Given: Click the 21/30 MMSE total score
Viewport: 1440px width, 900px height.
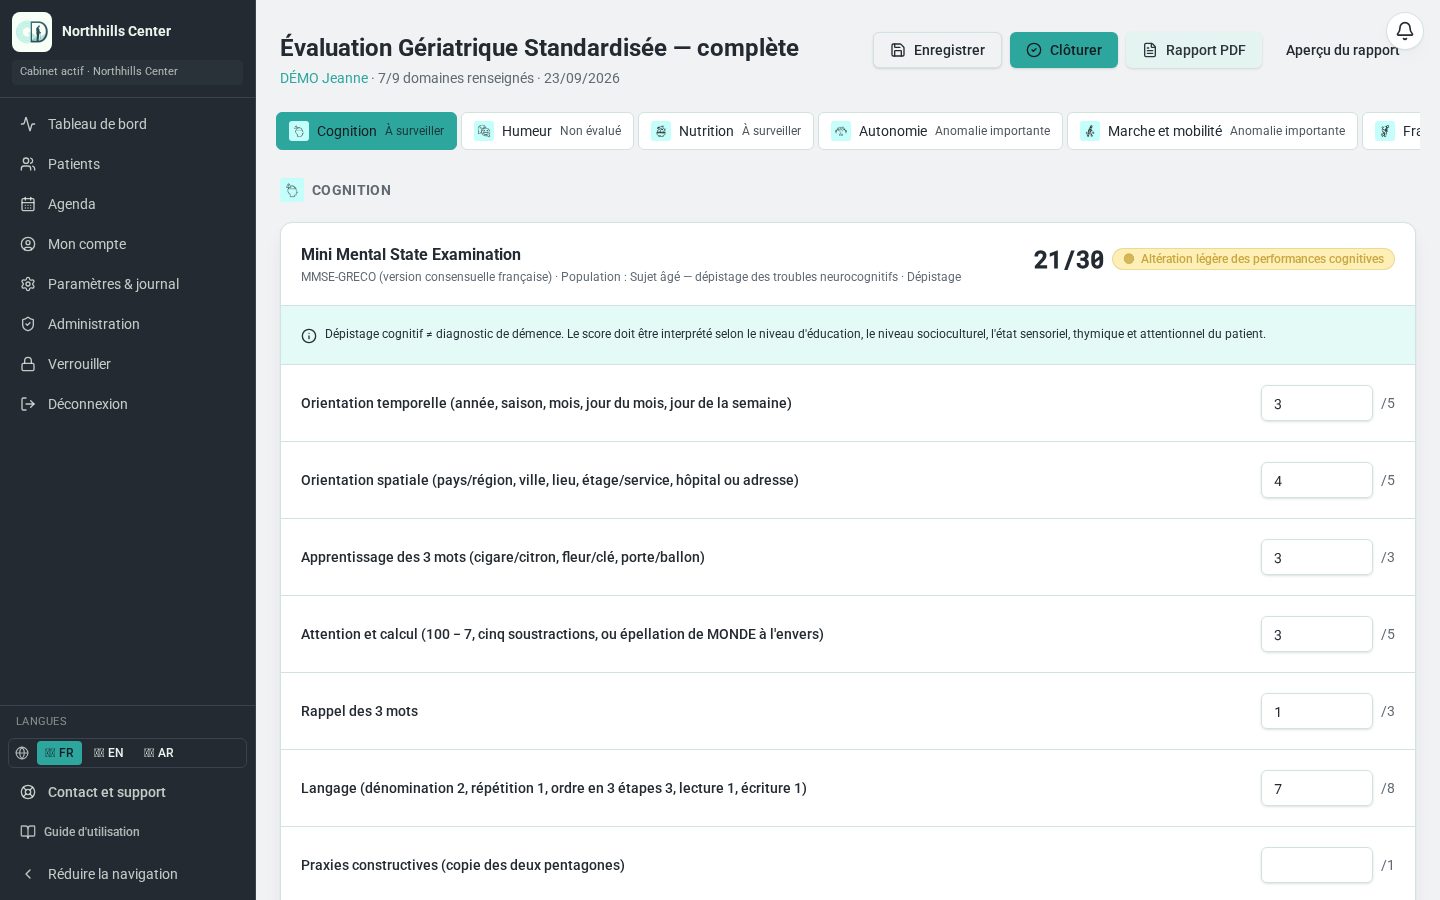Looking at the screenshot, I should [x=1068, y=260].
